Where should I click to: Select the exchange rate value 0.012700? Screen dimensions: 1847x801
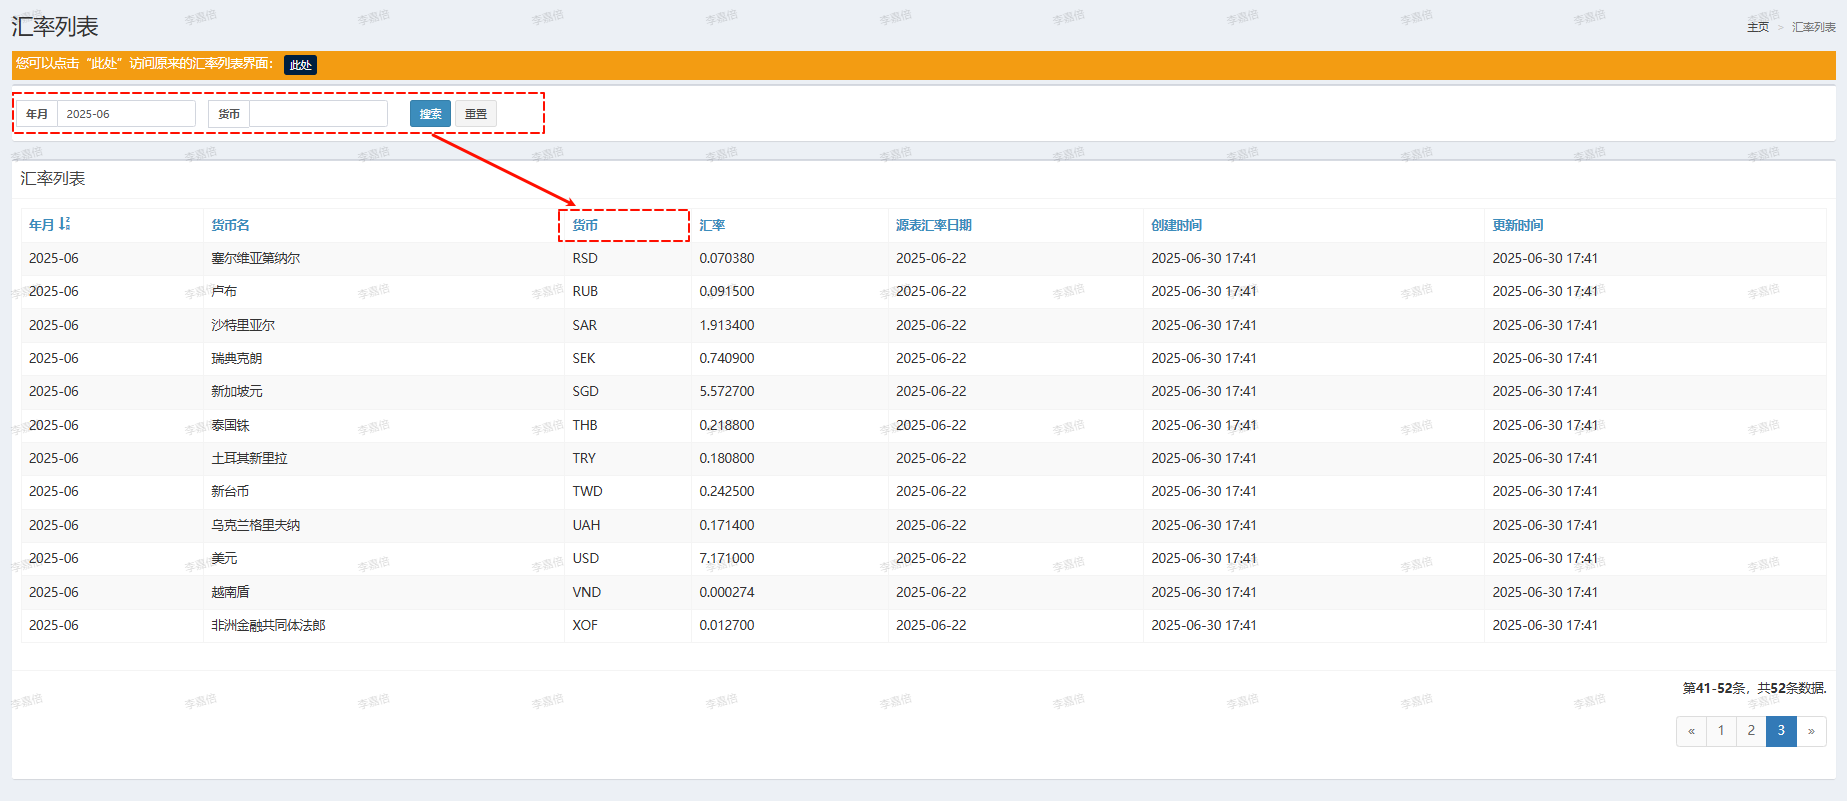(x=727, y=625)
